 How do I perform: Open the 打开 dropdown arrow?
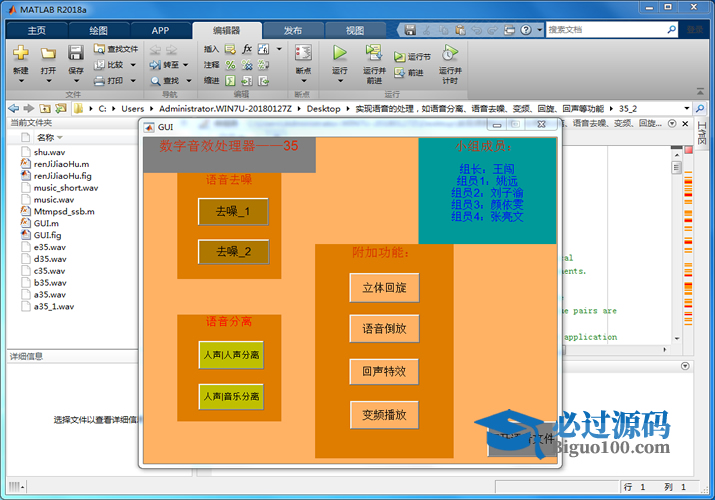(48, 81)
